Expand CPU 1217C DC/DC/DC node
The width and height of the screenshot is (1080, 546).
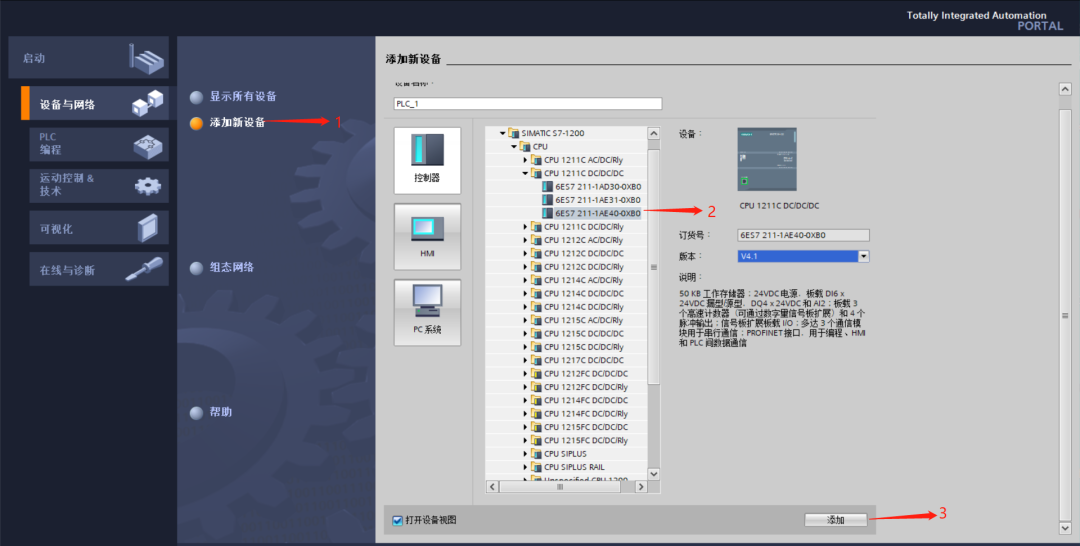point(525,360)
